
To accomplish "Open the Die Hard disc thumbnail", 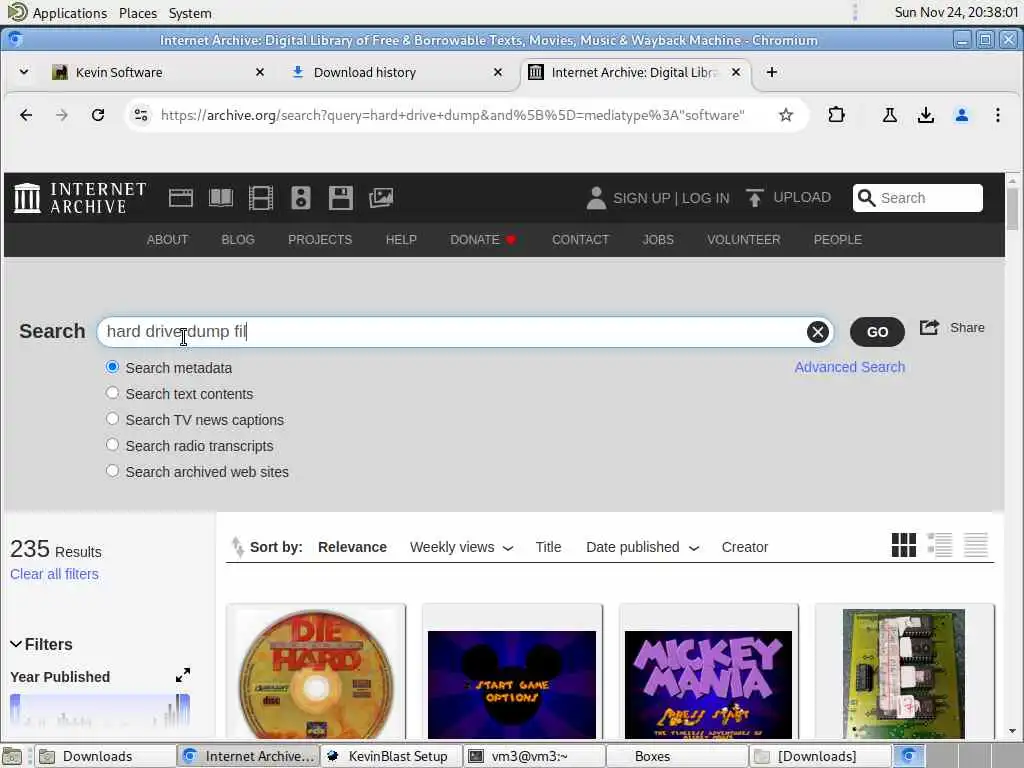I will [316, 673].
